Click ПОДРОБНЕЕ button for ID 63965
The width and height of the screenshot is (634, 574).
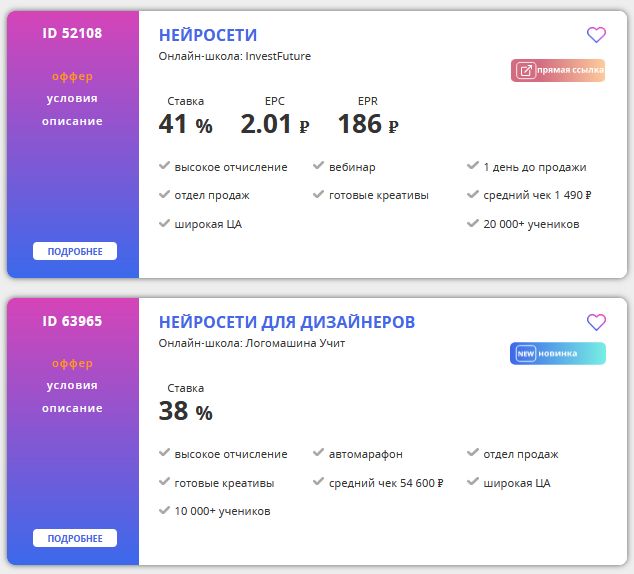coord(75,538)
